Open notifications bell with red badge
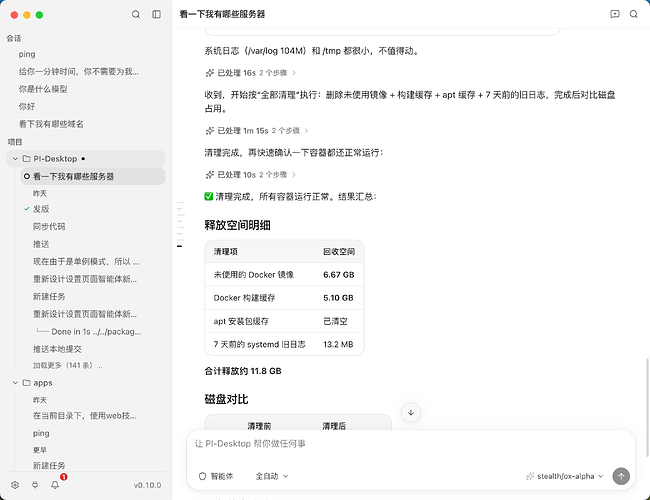 coord(55,484)
